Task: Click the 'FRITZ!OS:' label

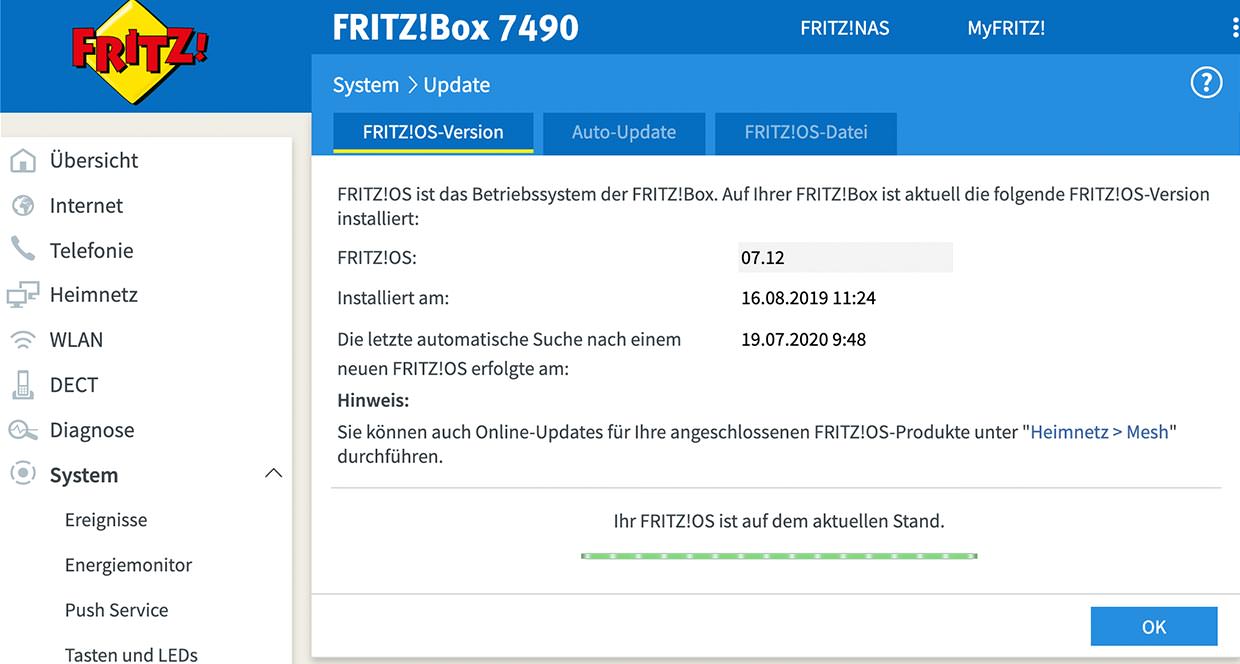Action: point(376,257)
